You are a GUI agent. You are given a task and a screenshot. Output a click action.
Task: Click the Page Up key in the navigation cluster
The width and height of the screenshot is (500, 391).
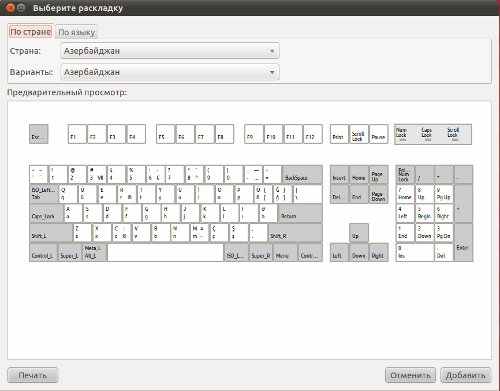pos(379,174)
